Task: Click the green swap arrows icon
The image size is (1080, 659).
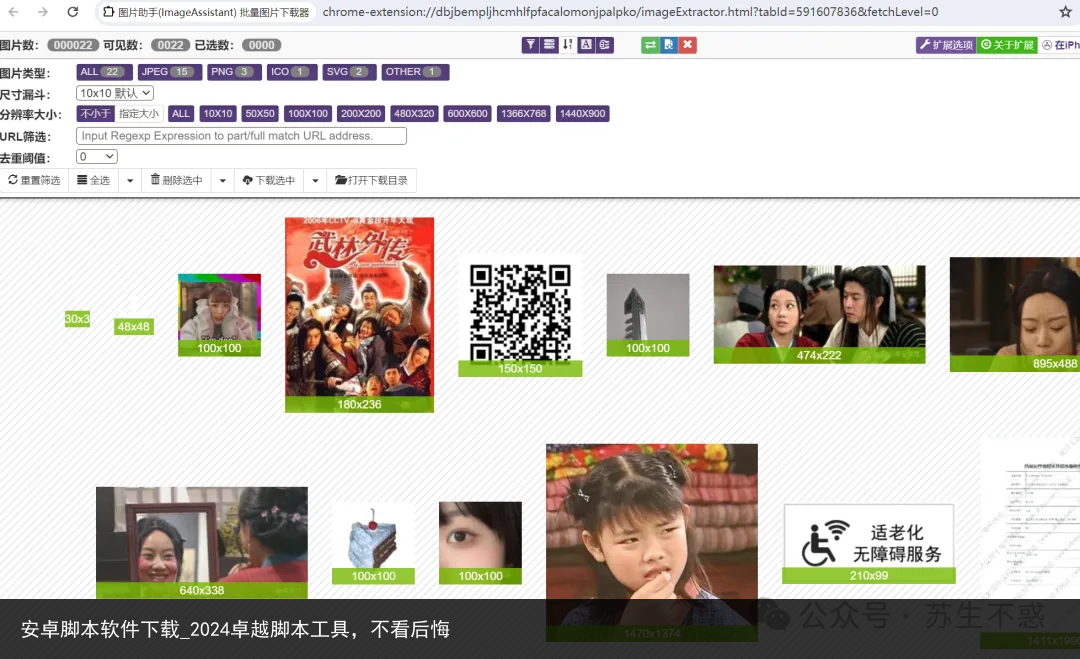Action: point(650,45)
